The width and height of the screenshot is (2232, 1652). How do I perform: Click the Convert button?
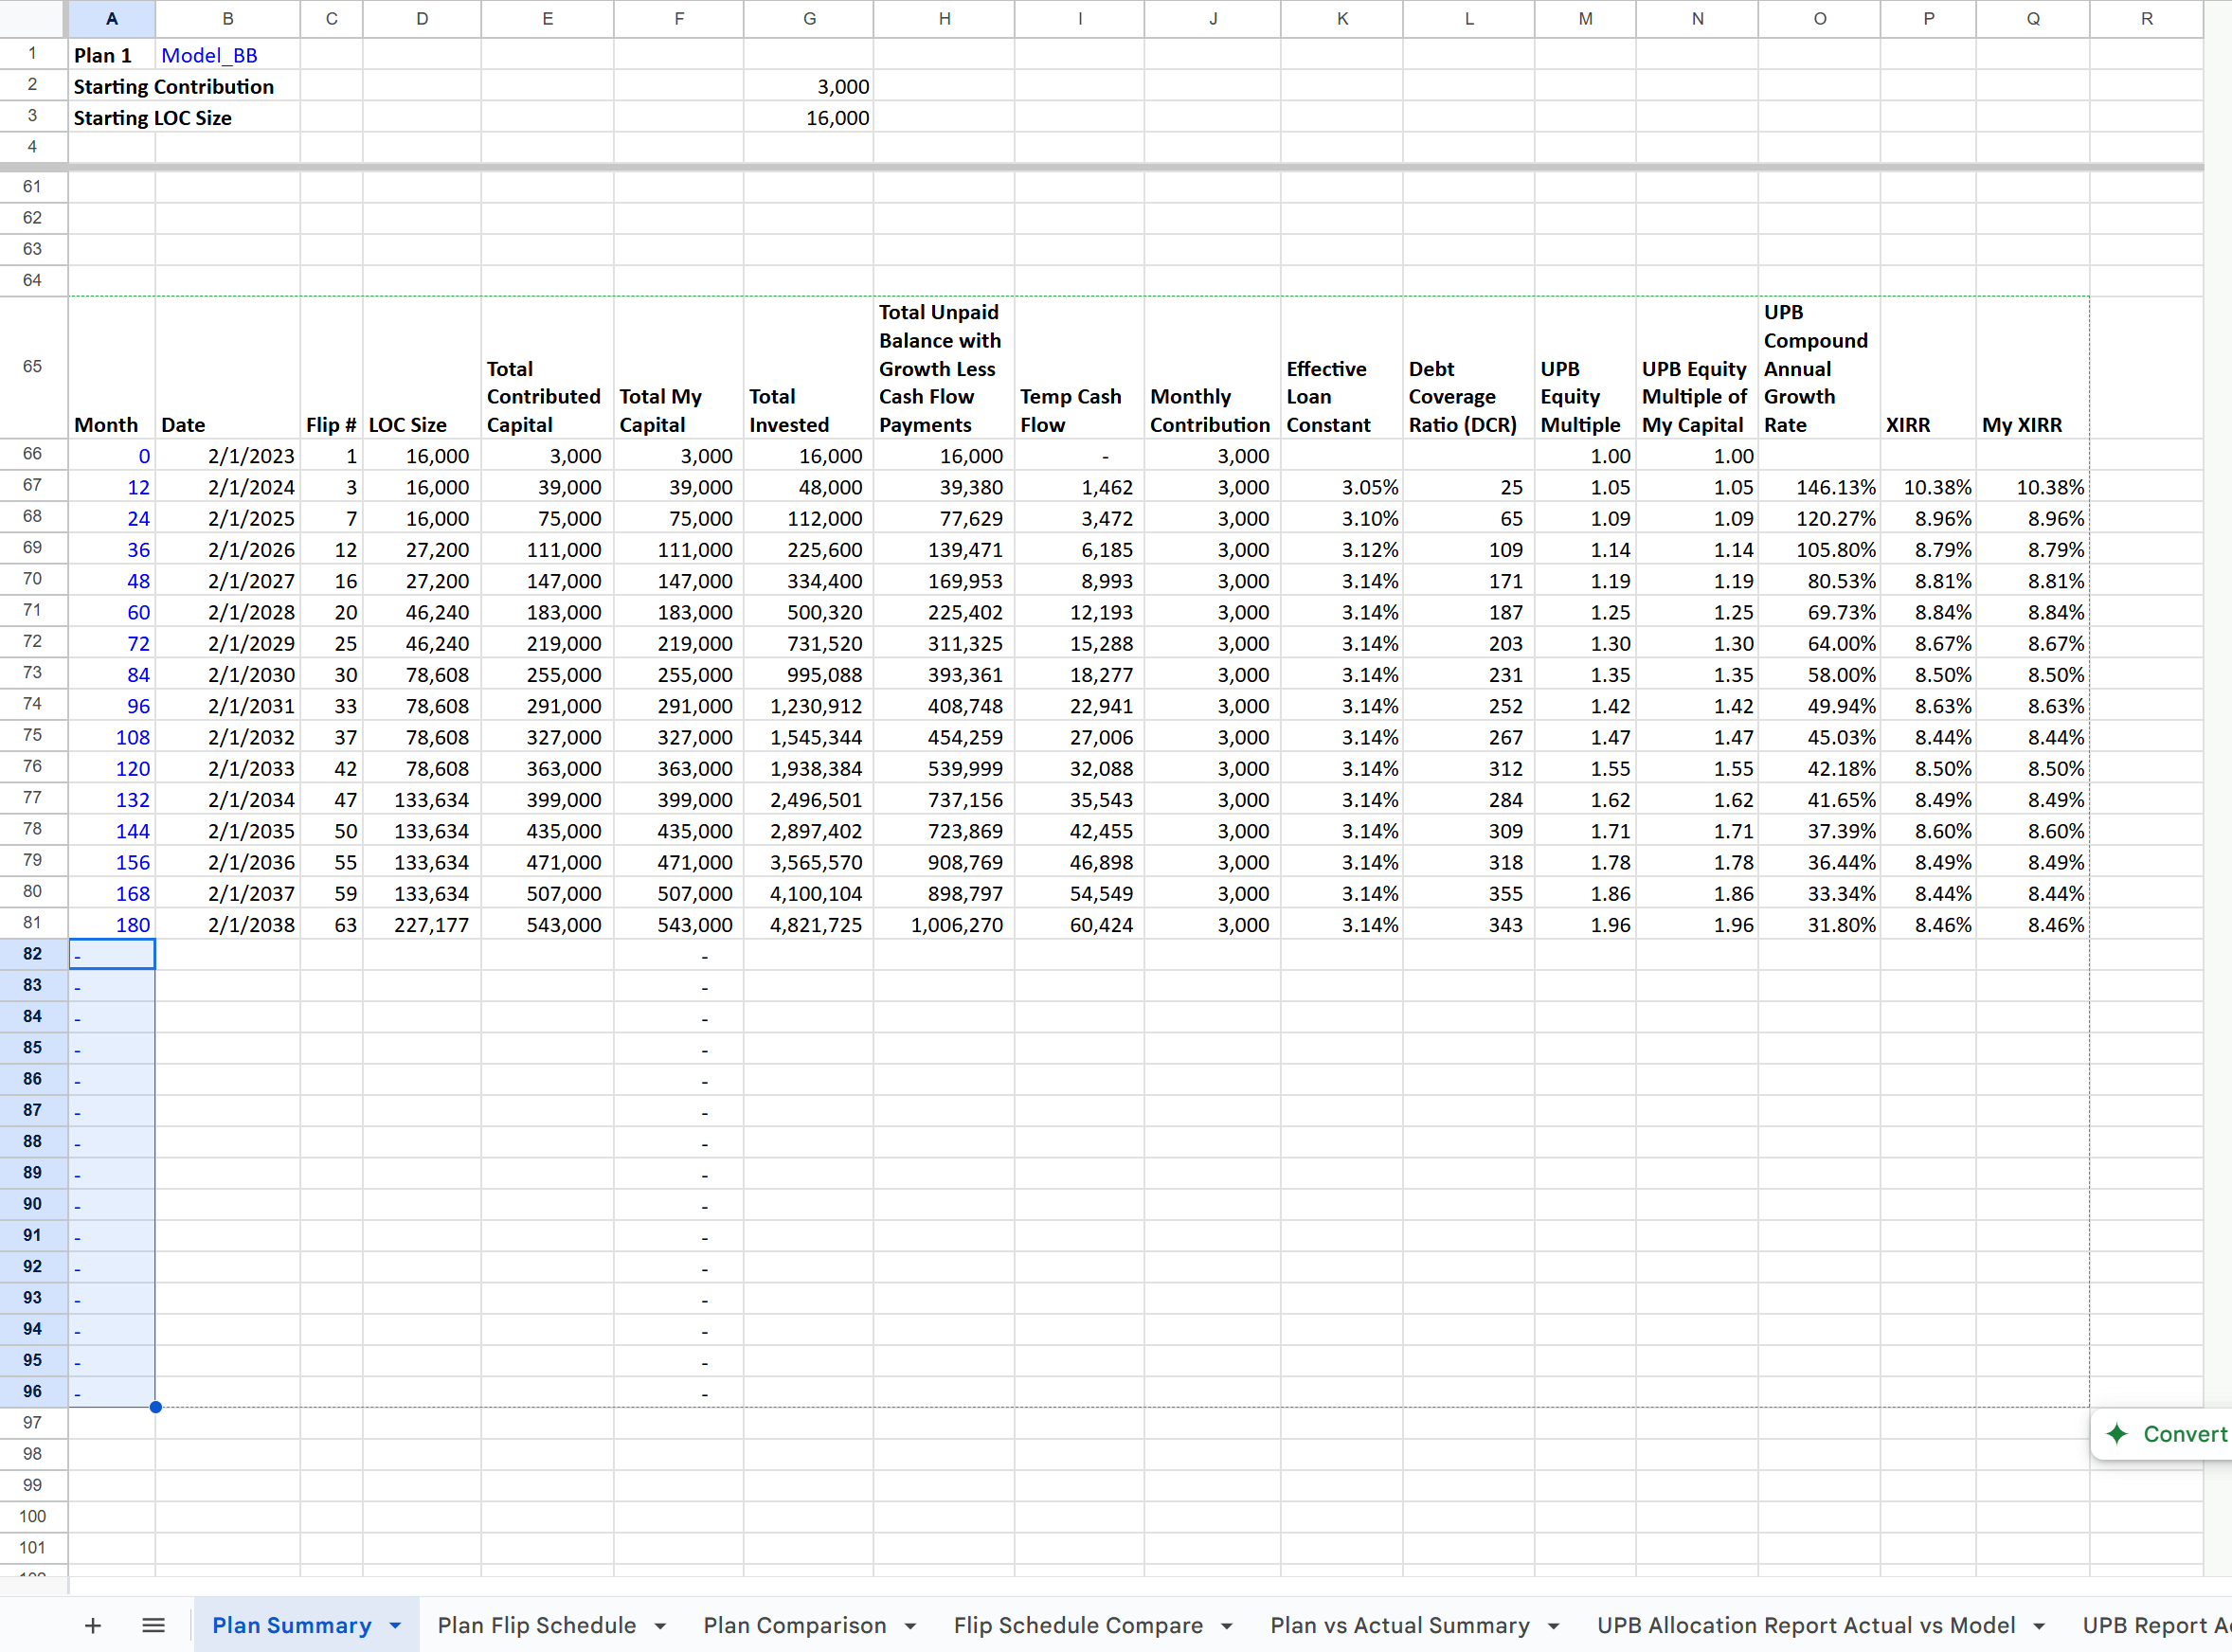coord(2184,1434)
